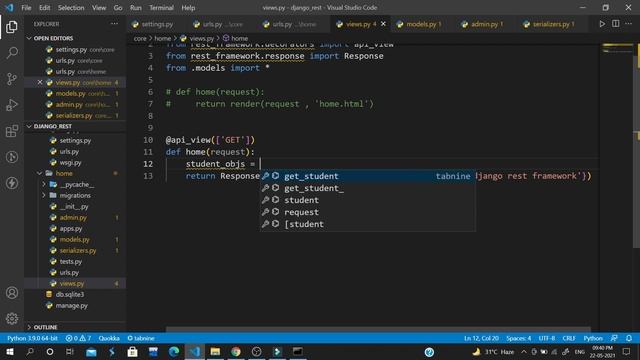Show hidden system tray icons chevron

coord(524,351)
